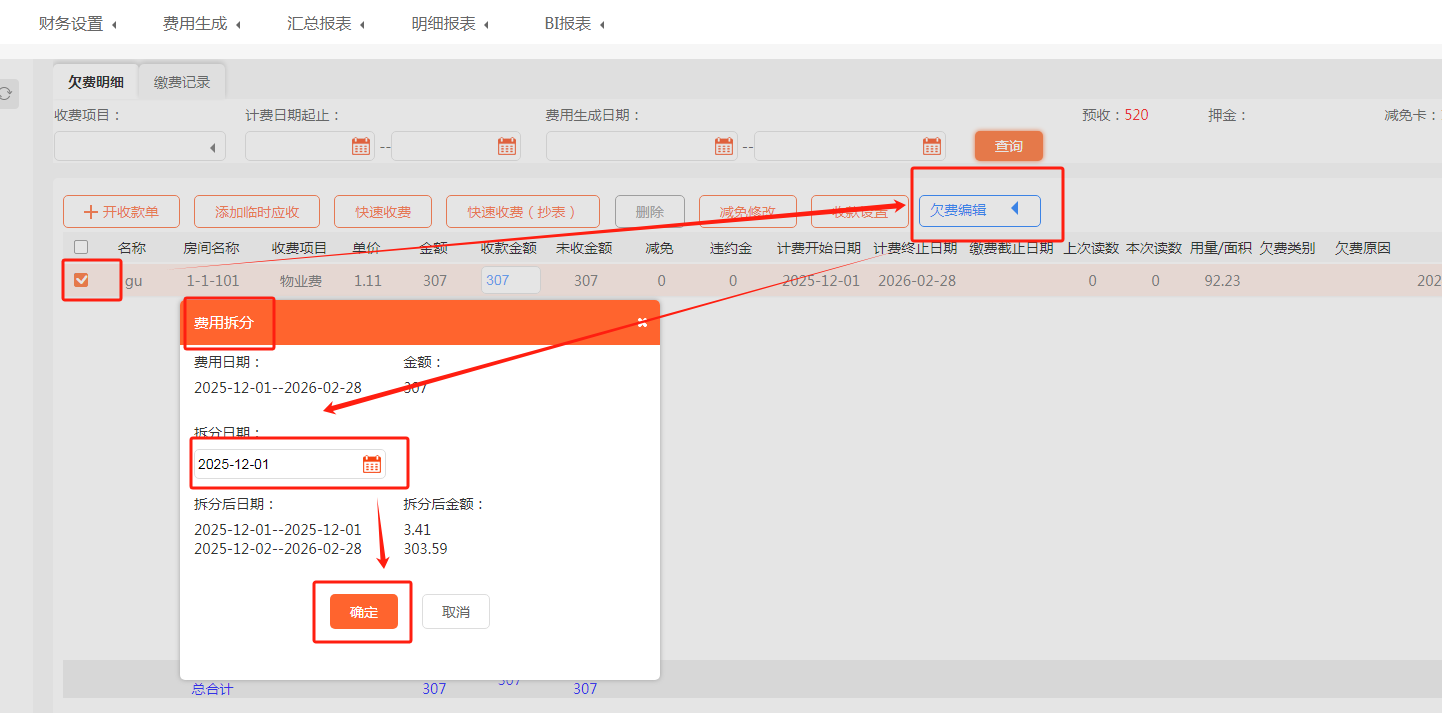Screen dimensions: 1442x713
Task: Uncheck the row checkbox for gu
Action: point(81,280)
